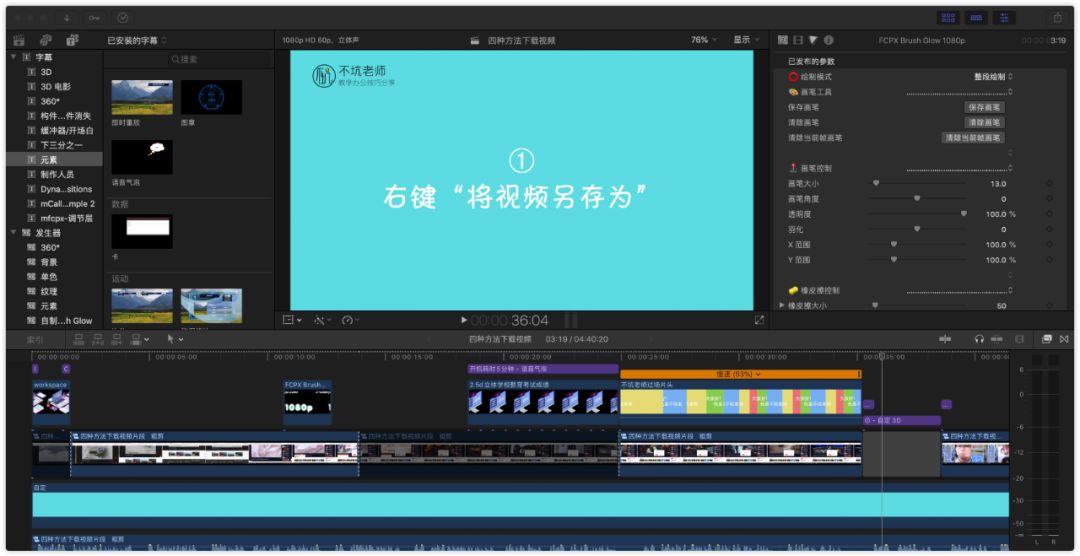Toggle the timeline panel visibility
1080x556 pixels.
976,18
